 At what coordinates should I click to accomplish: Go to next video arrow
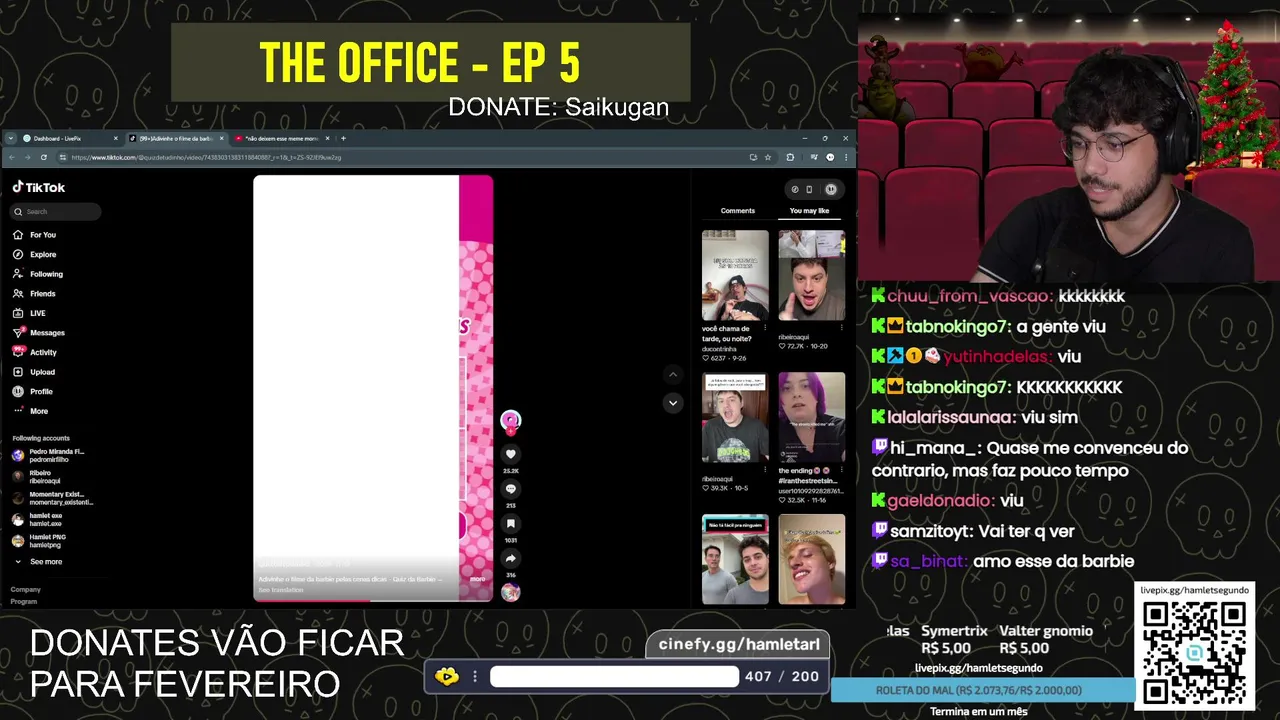pyautogui.click(x=673, y=402)
